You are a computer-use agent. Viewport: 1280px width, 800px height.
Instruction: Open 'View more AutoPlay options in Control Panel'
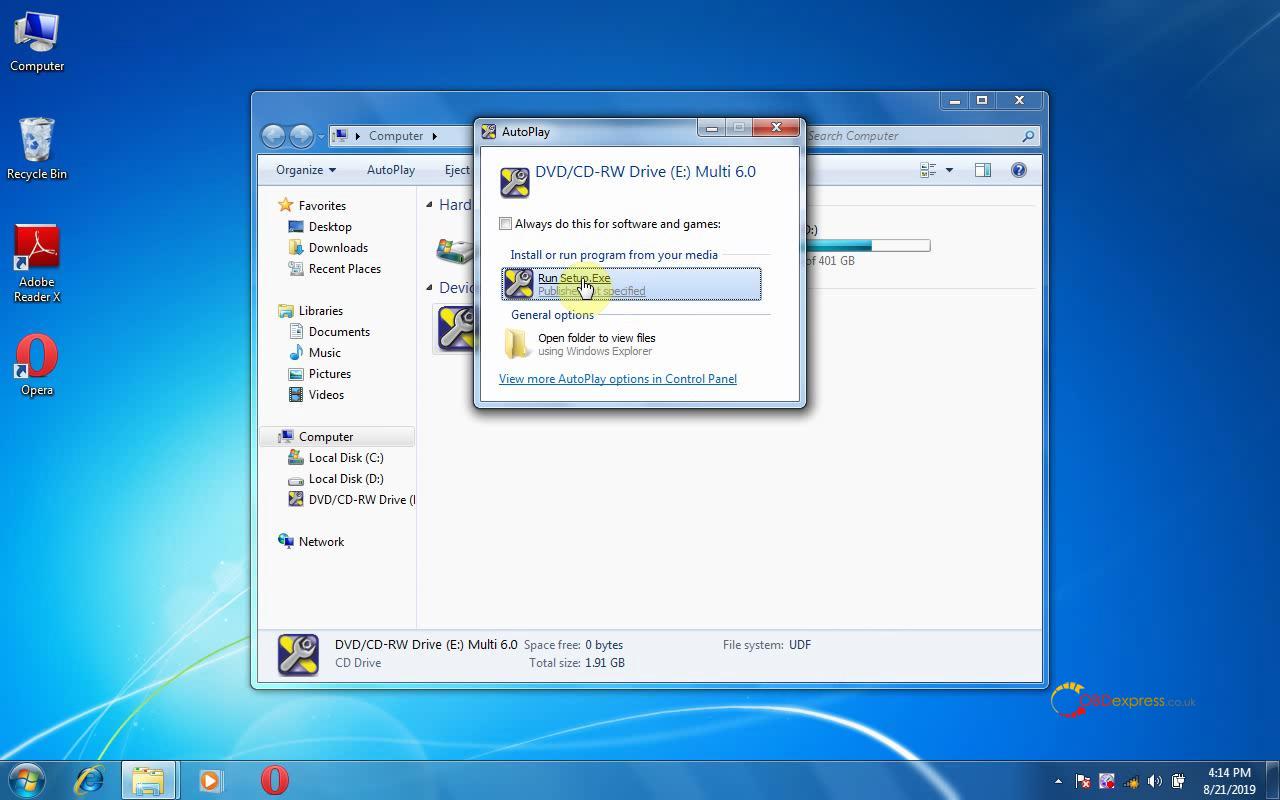[617, 379]
